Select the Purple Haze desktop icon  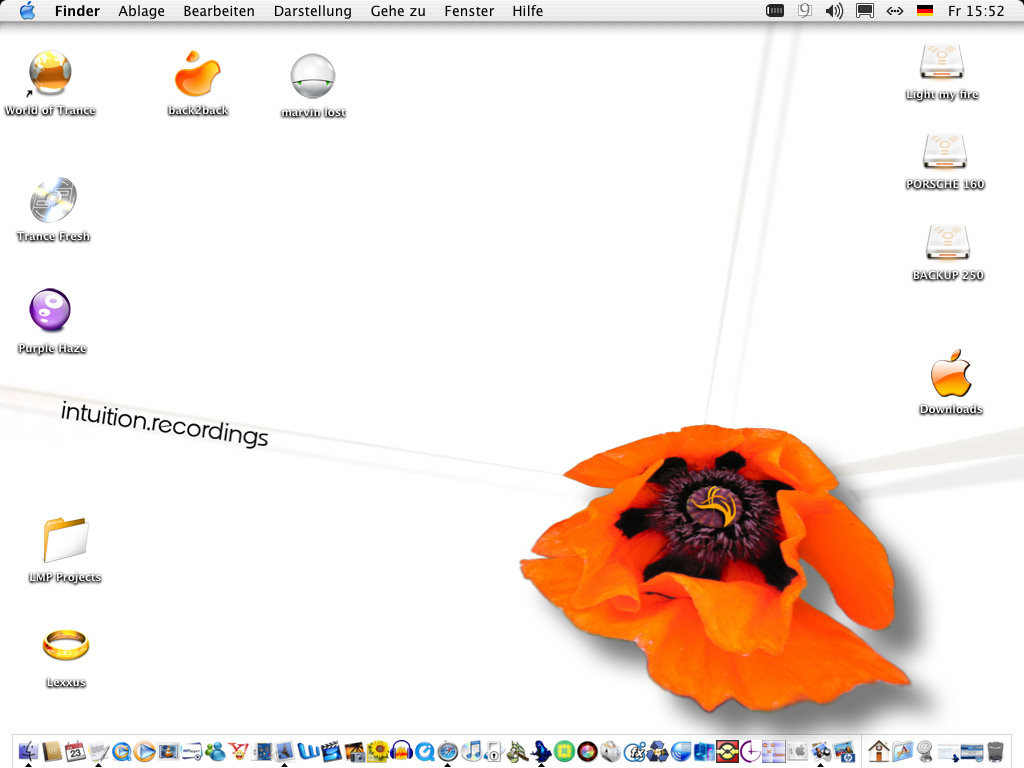coord(50,311)
